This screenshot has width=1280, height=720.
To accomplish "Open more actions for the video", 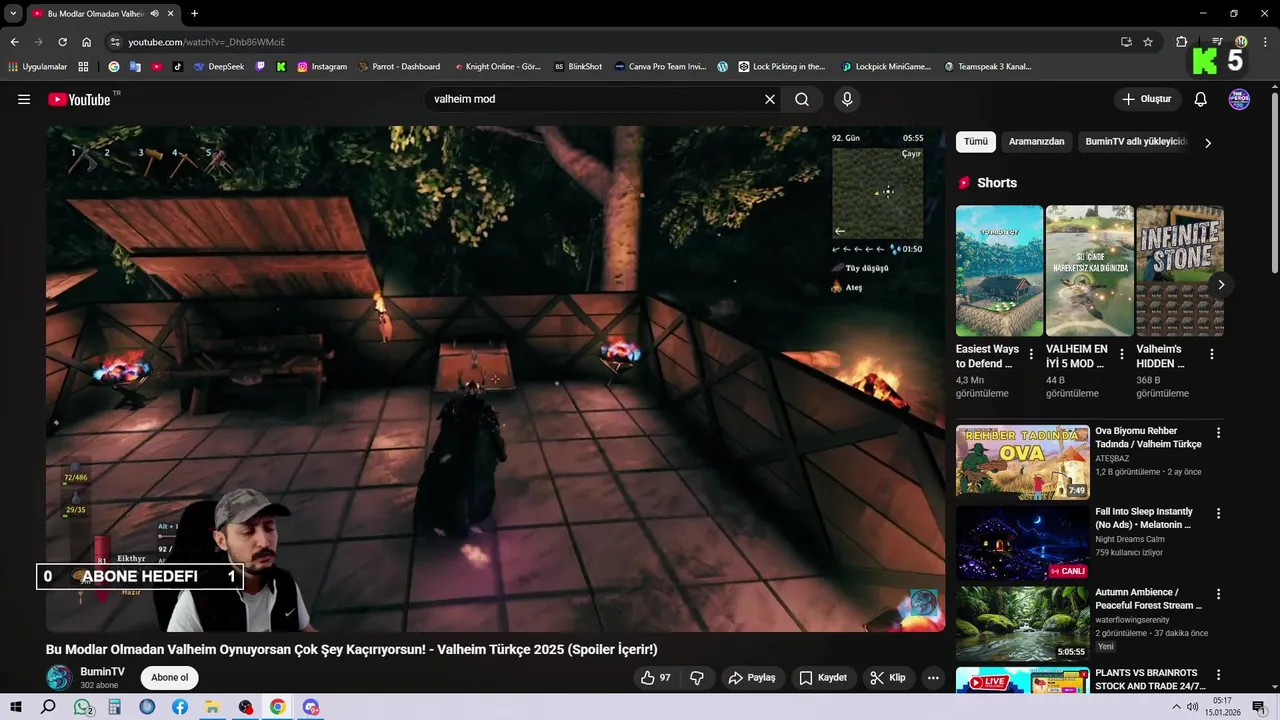I will pyautogui.click(x=933, y=678).
